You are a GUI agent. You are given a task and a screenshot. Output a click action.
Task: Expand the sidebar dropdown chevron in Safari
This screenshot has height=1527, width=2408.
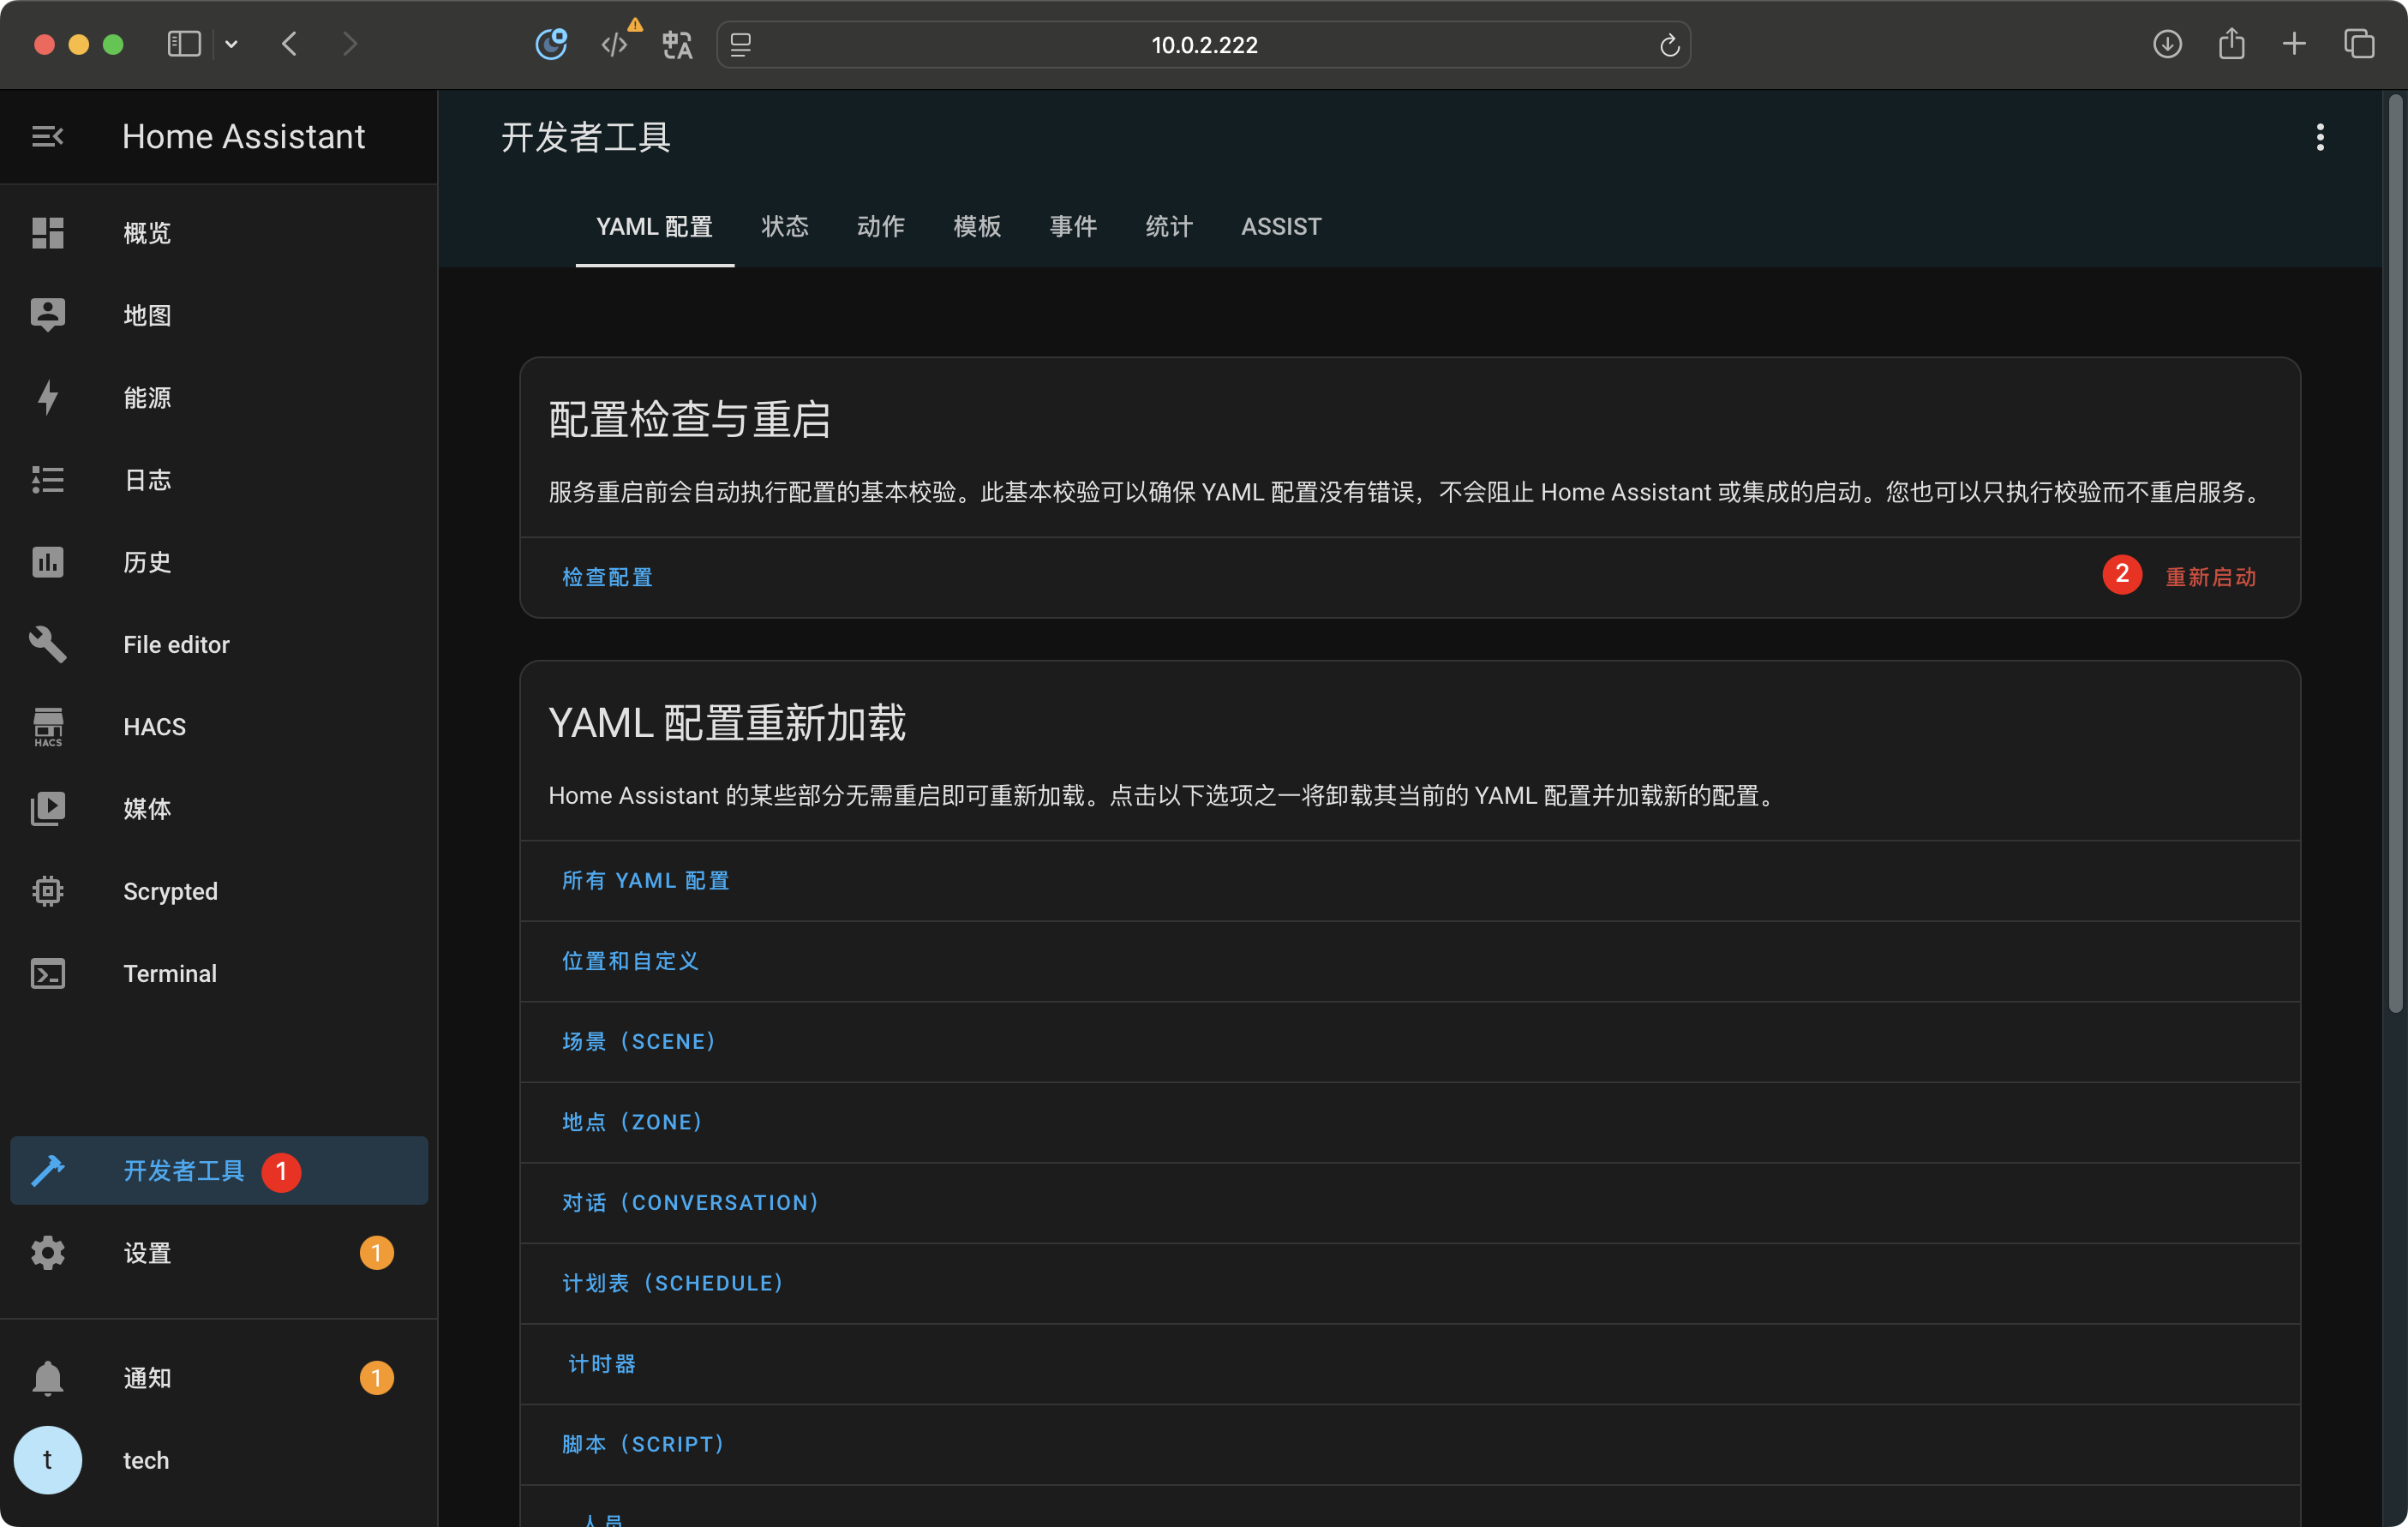click(x=231, y=44)
